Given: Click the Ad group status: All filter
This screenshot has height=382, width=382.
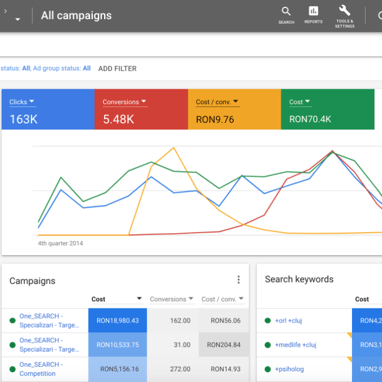Looking at the screenshot, I should point(62,68).
